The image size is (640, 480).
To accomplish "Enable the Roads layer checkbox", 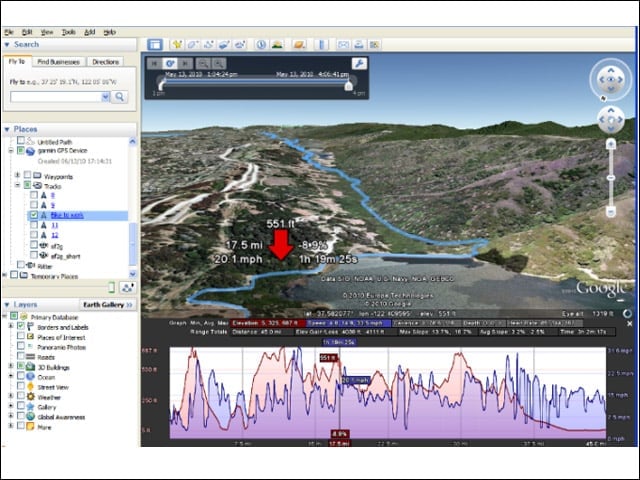I will pyautogui.click(x=21, y=356).
